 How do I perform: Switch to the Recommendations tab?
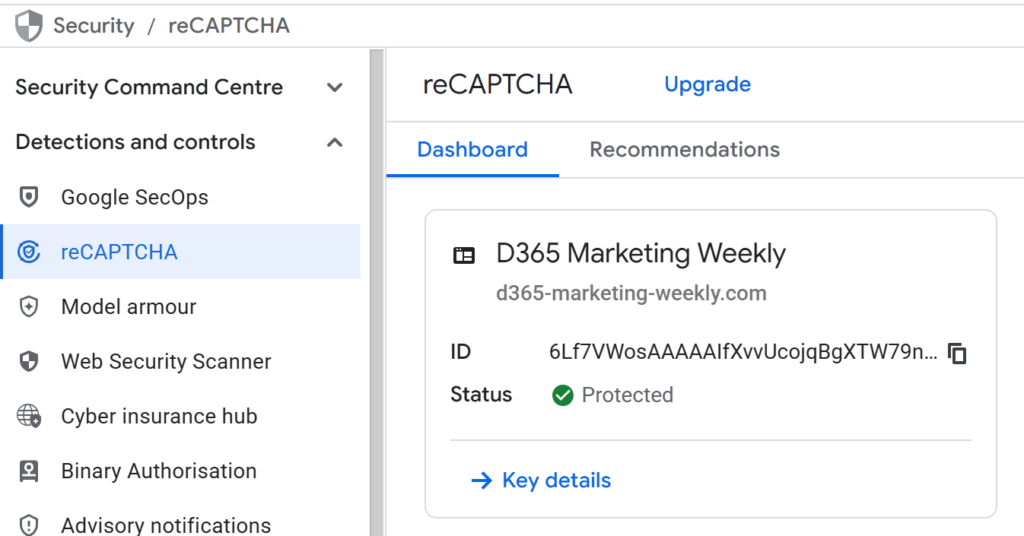(x=684, y=150)
